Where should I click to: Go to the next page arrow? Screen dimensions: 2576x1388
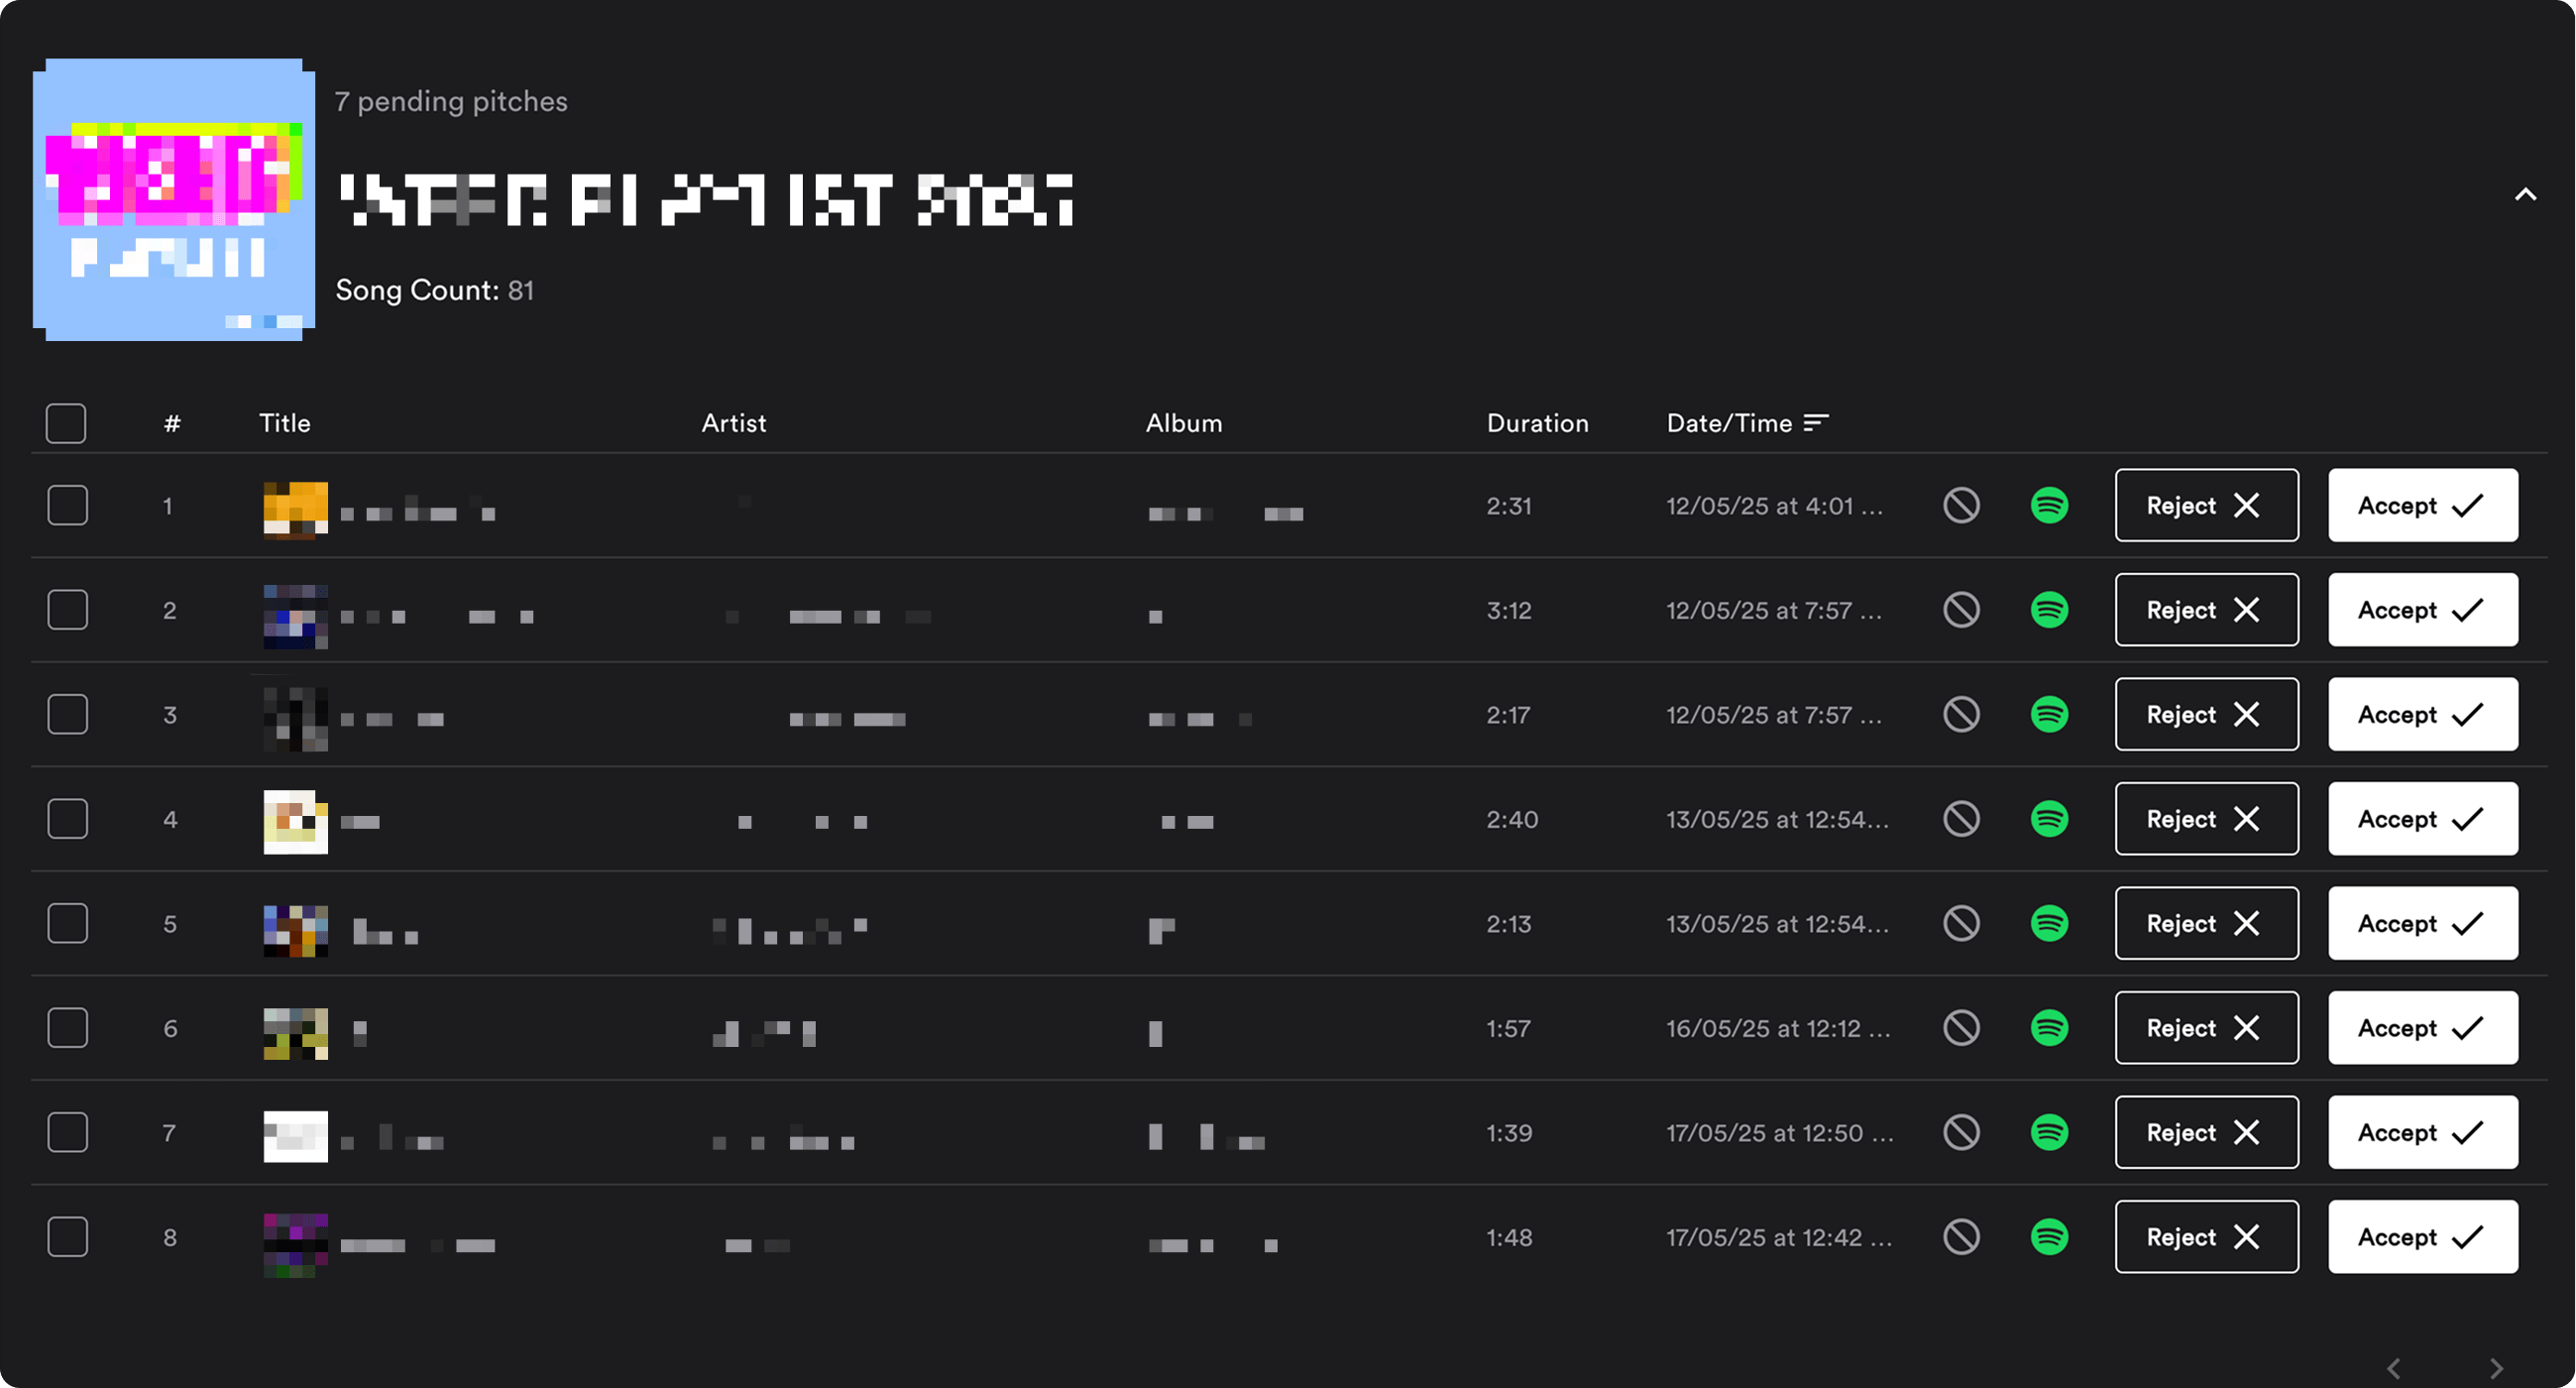pyautogui.click(x=2497, y=1368)
